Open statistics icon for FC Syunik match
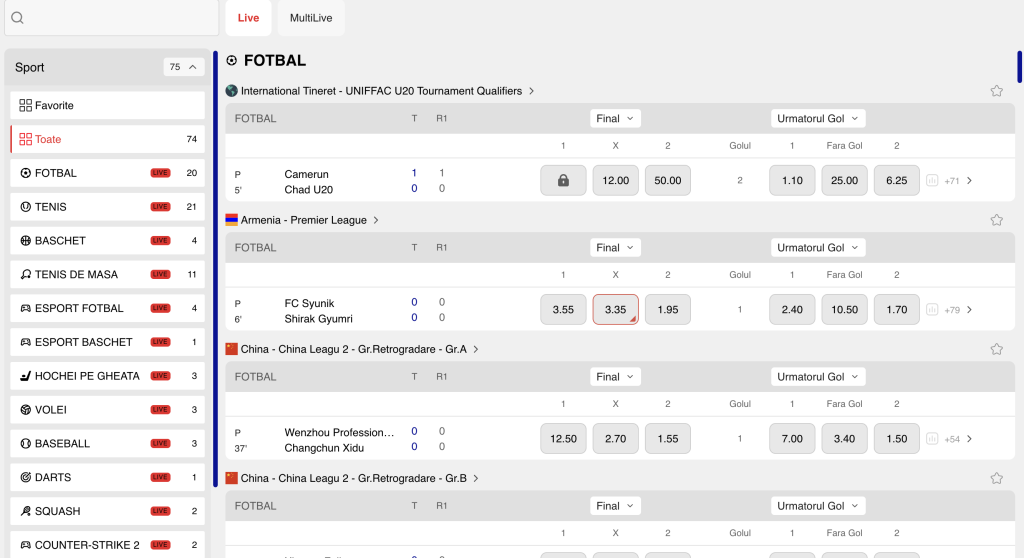 coord(932,310)
